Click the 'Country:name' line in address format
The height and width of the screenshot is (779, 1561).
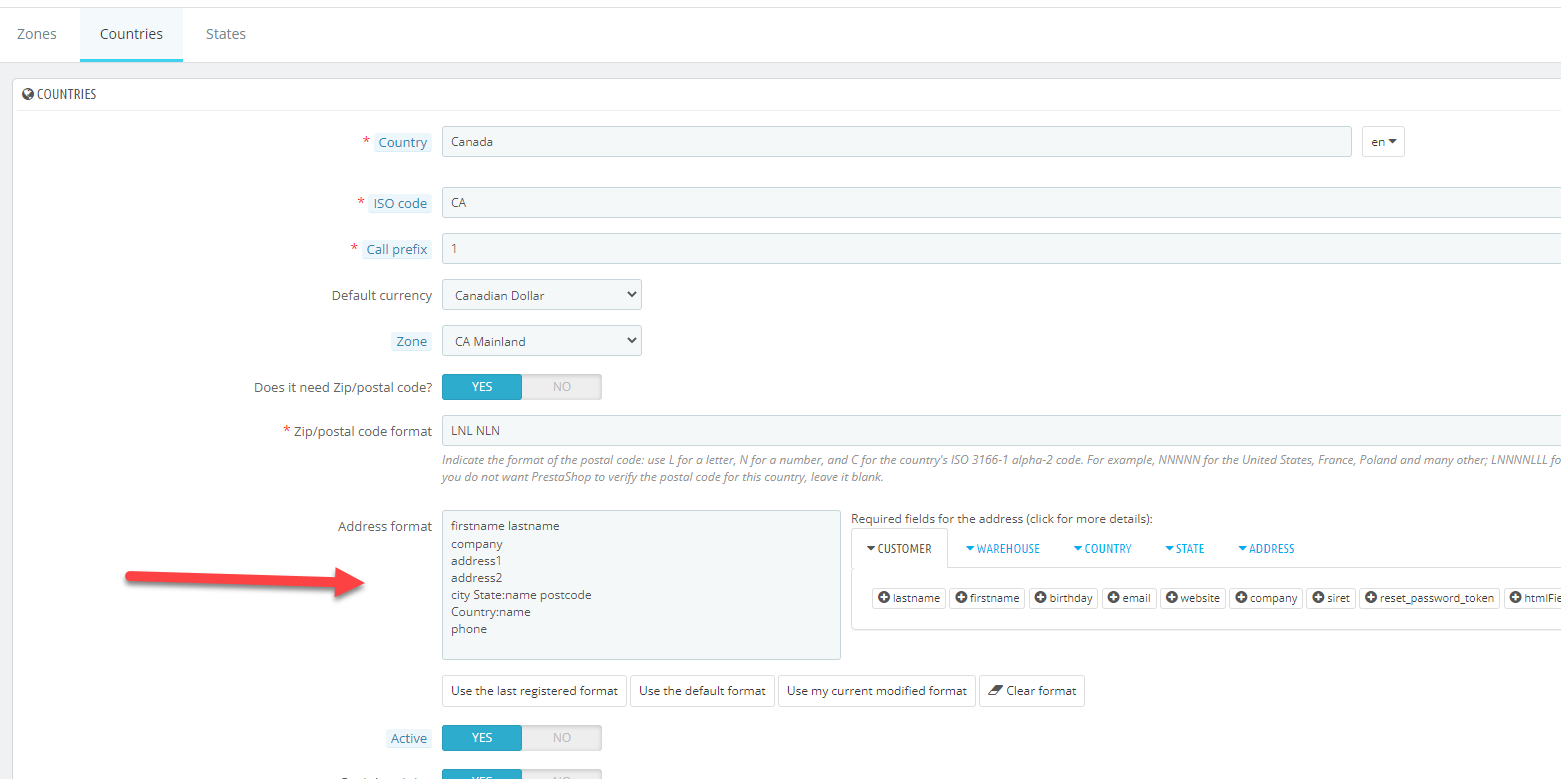[491, 612]
